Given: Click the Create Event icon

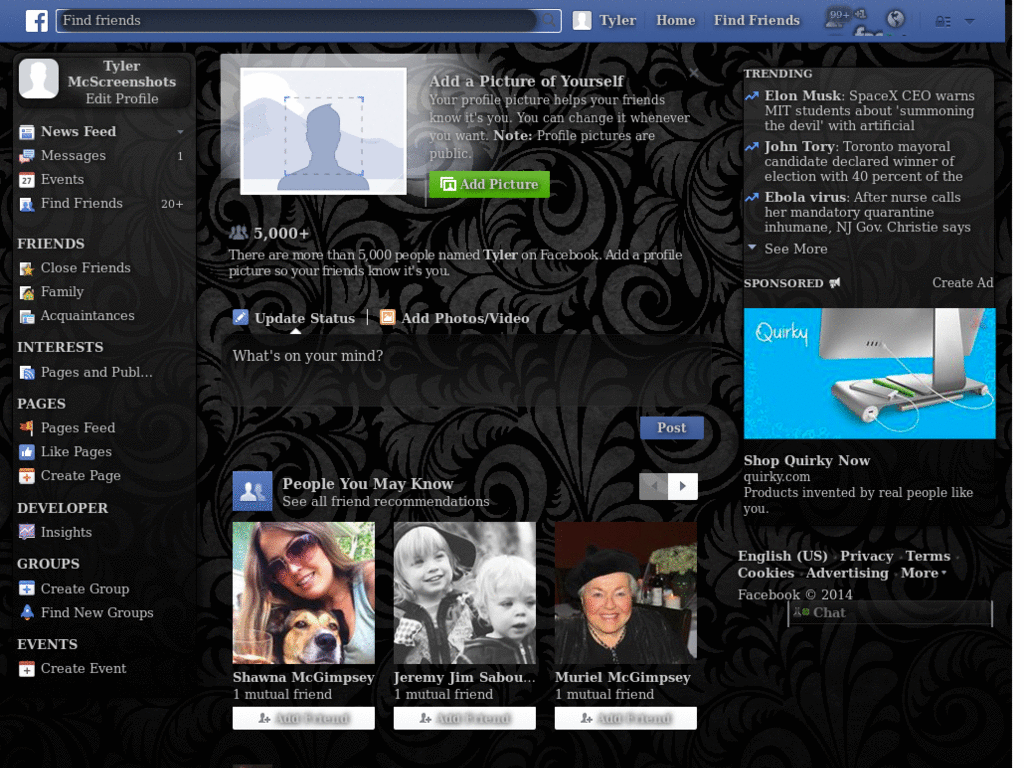Looking at the screenshot, I should [27, 669].
